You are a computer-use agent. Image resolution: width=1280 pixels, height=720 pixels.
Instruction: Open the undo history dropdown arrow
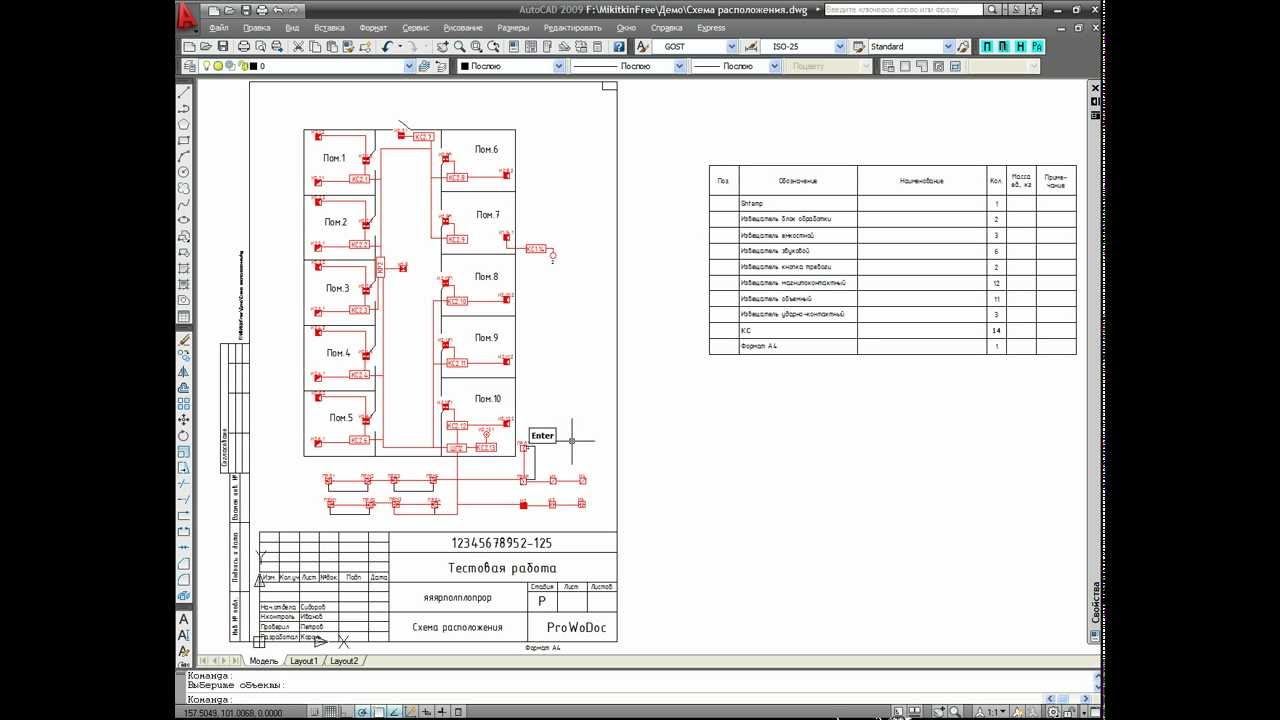pyautogui.click(x=400, y=46)
